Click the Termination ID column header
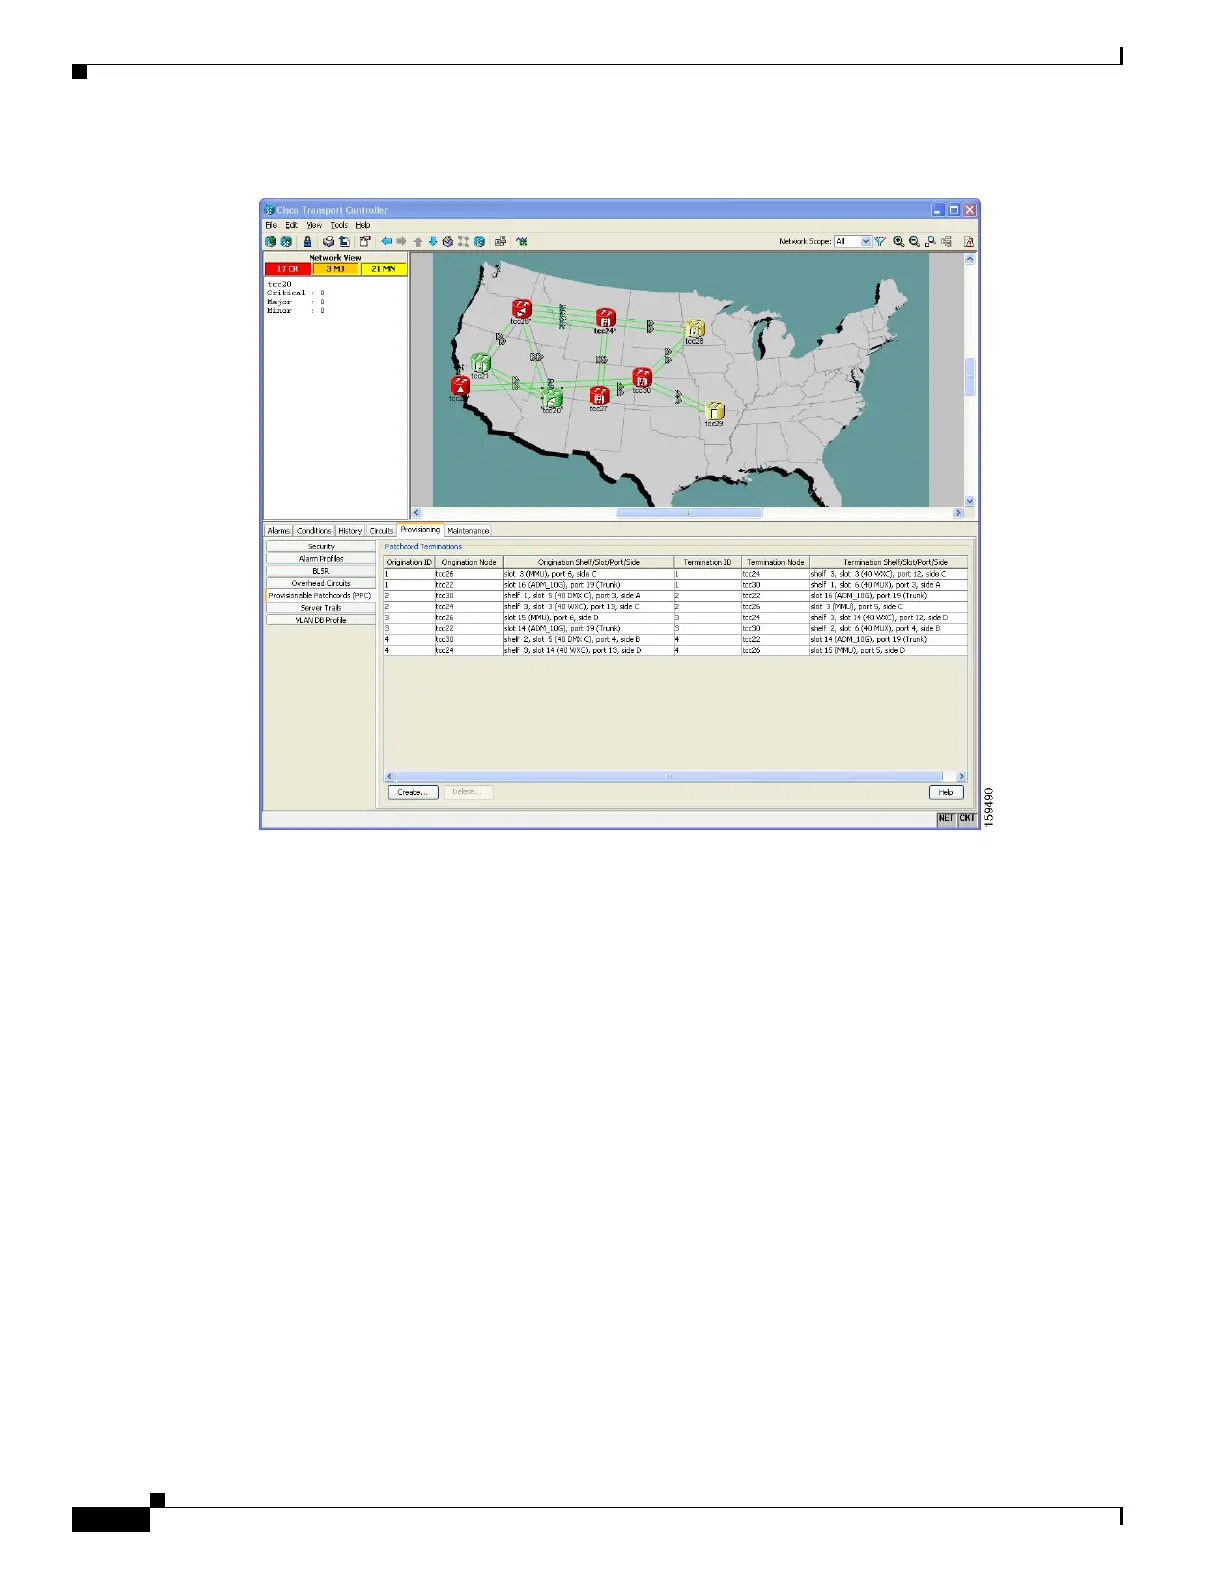 (x=707, y=563)
